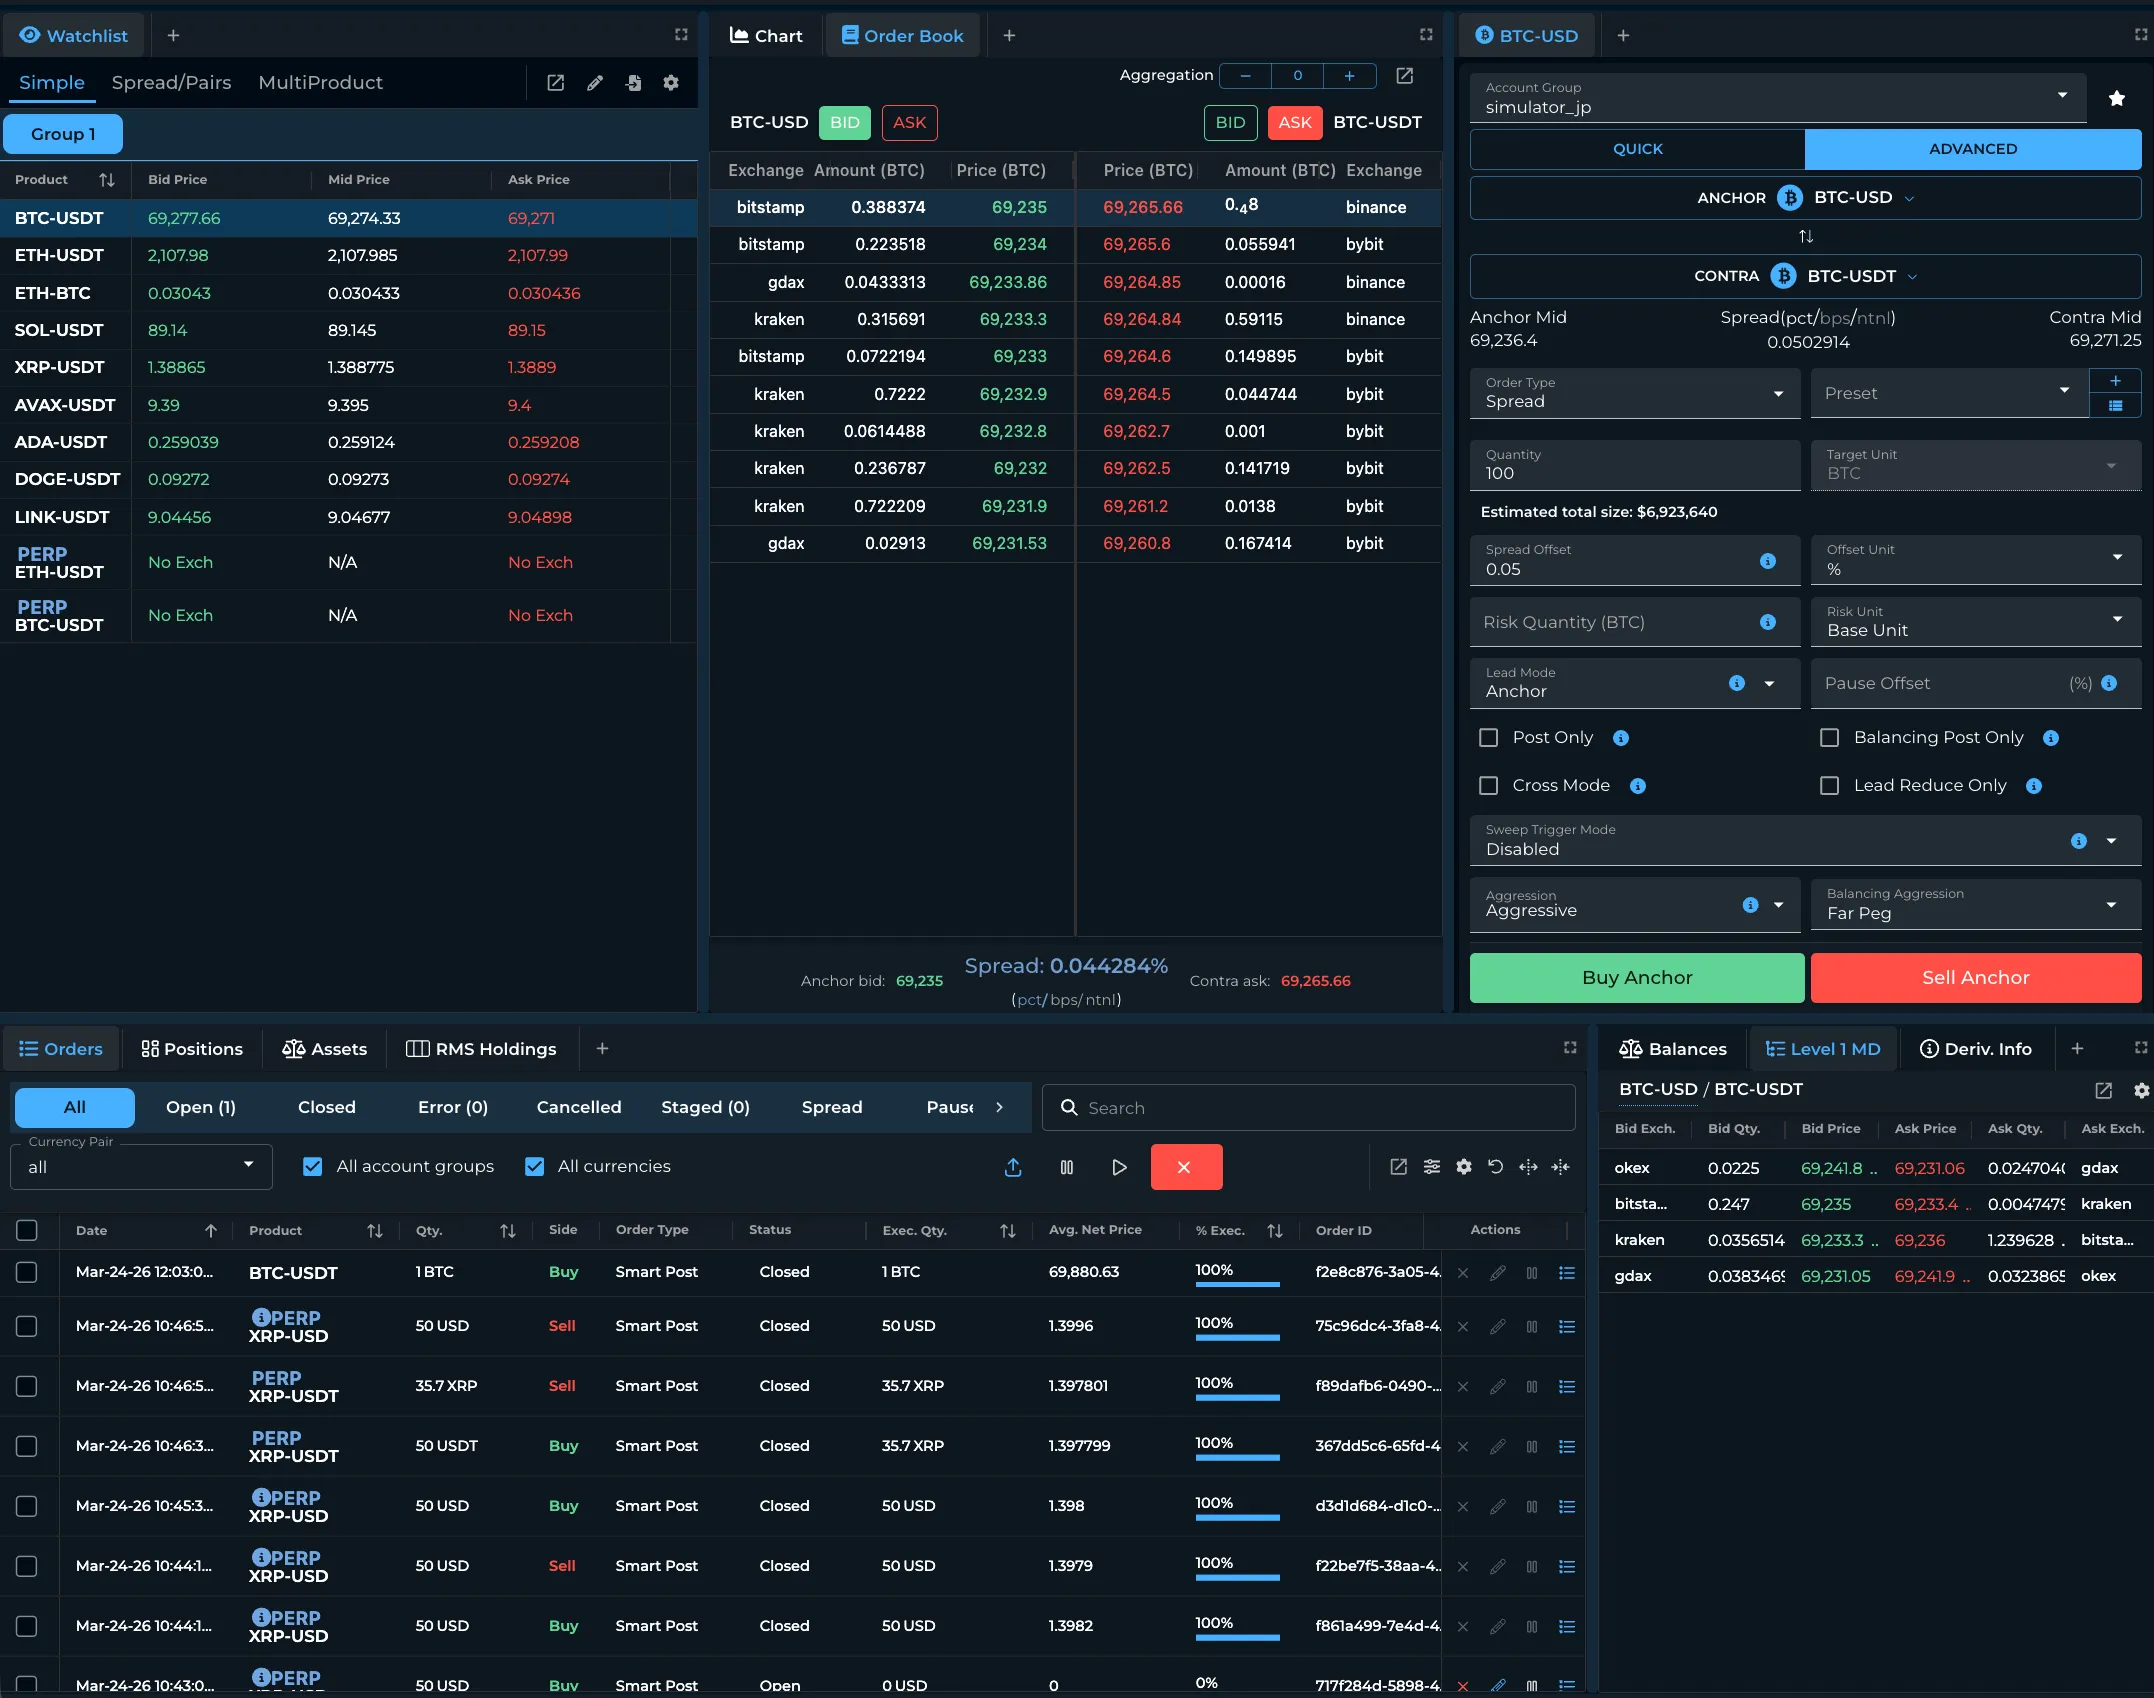Open CONTRA BTC-USDT product dropdown

1805,276
